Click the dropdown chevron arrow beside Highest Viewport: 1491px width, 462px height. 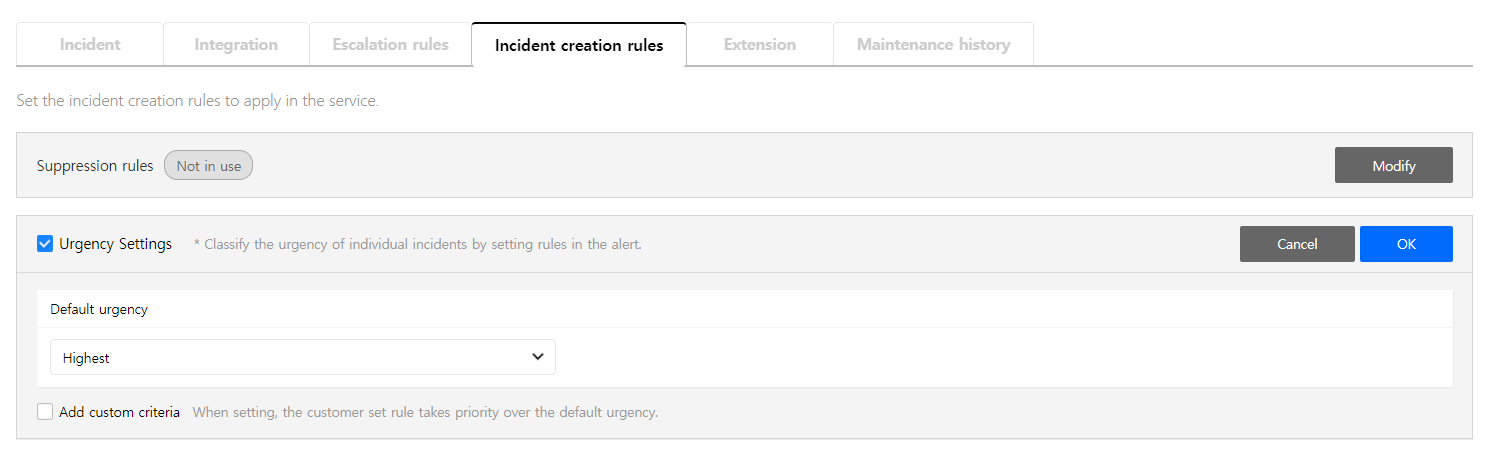(x=538, y=357)
